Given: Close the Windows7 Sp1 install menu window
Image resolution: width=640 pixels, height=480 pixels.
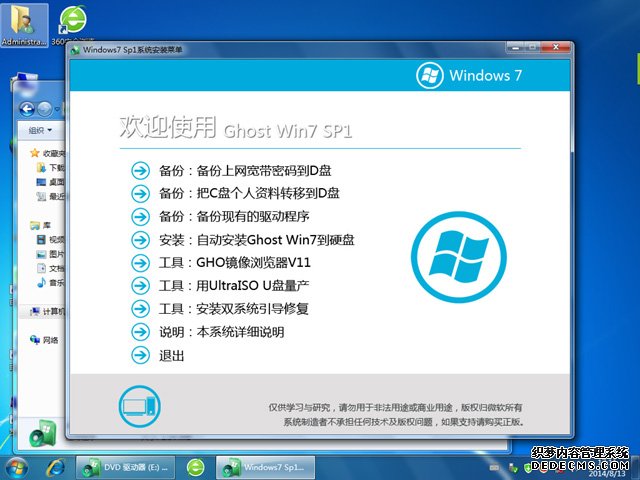Looking at the screenshot, I should pyautogui.click(x=556, y=47).
